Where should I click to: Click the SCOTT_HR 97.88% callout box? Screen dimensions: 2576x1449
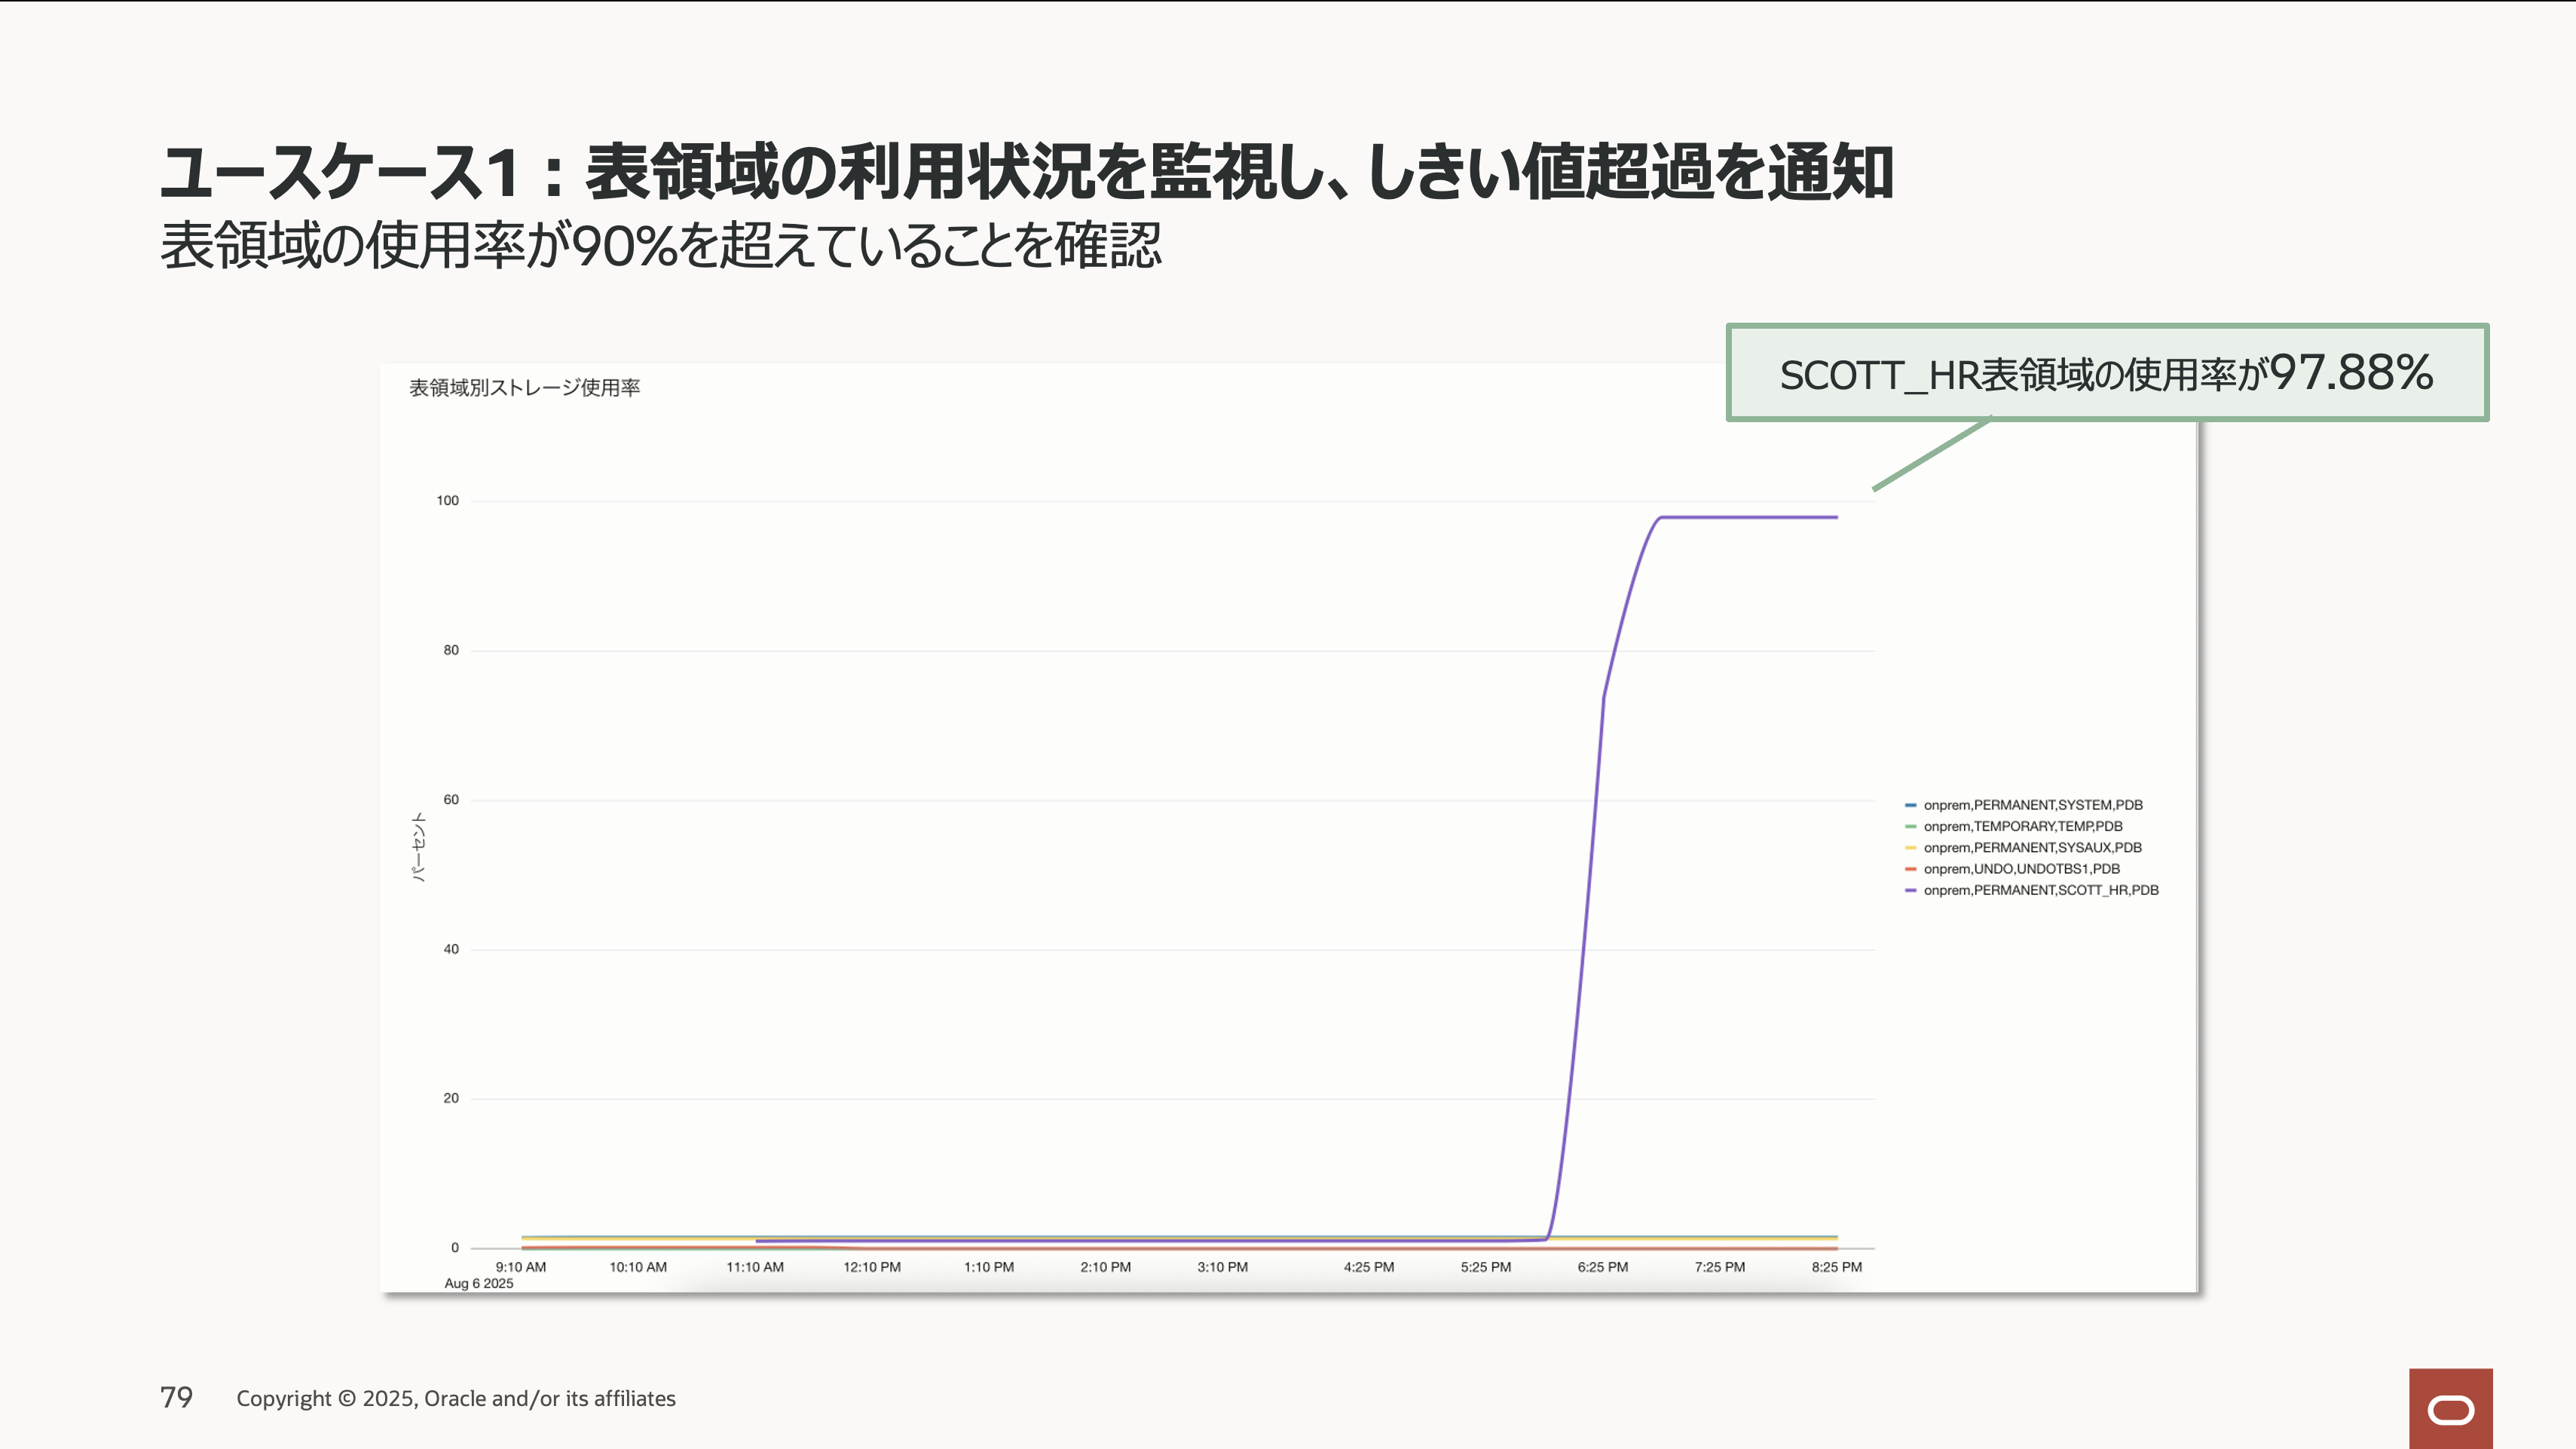[2106, 373]
